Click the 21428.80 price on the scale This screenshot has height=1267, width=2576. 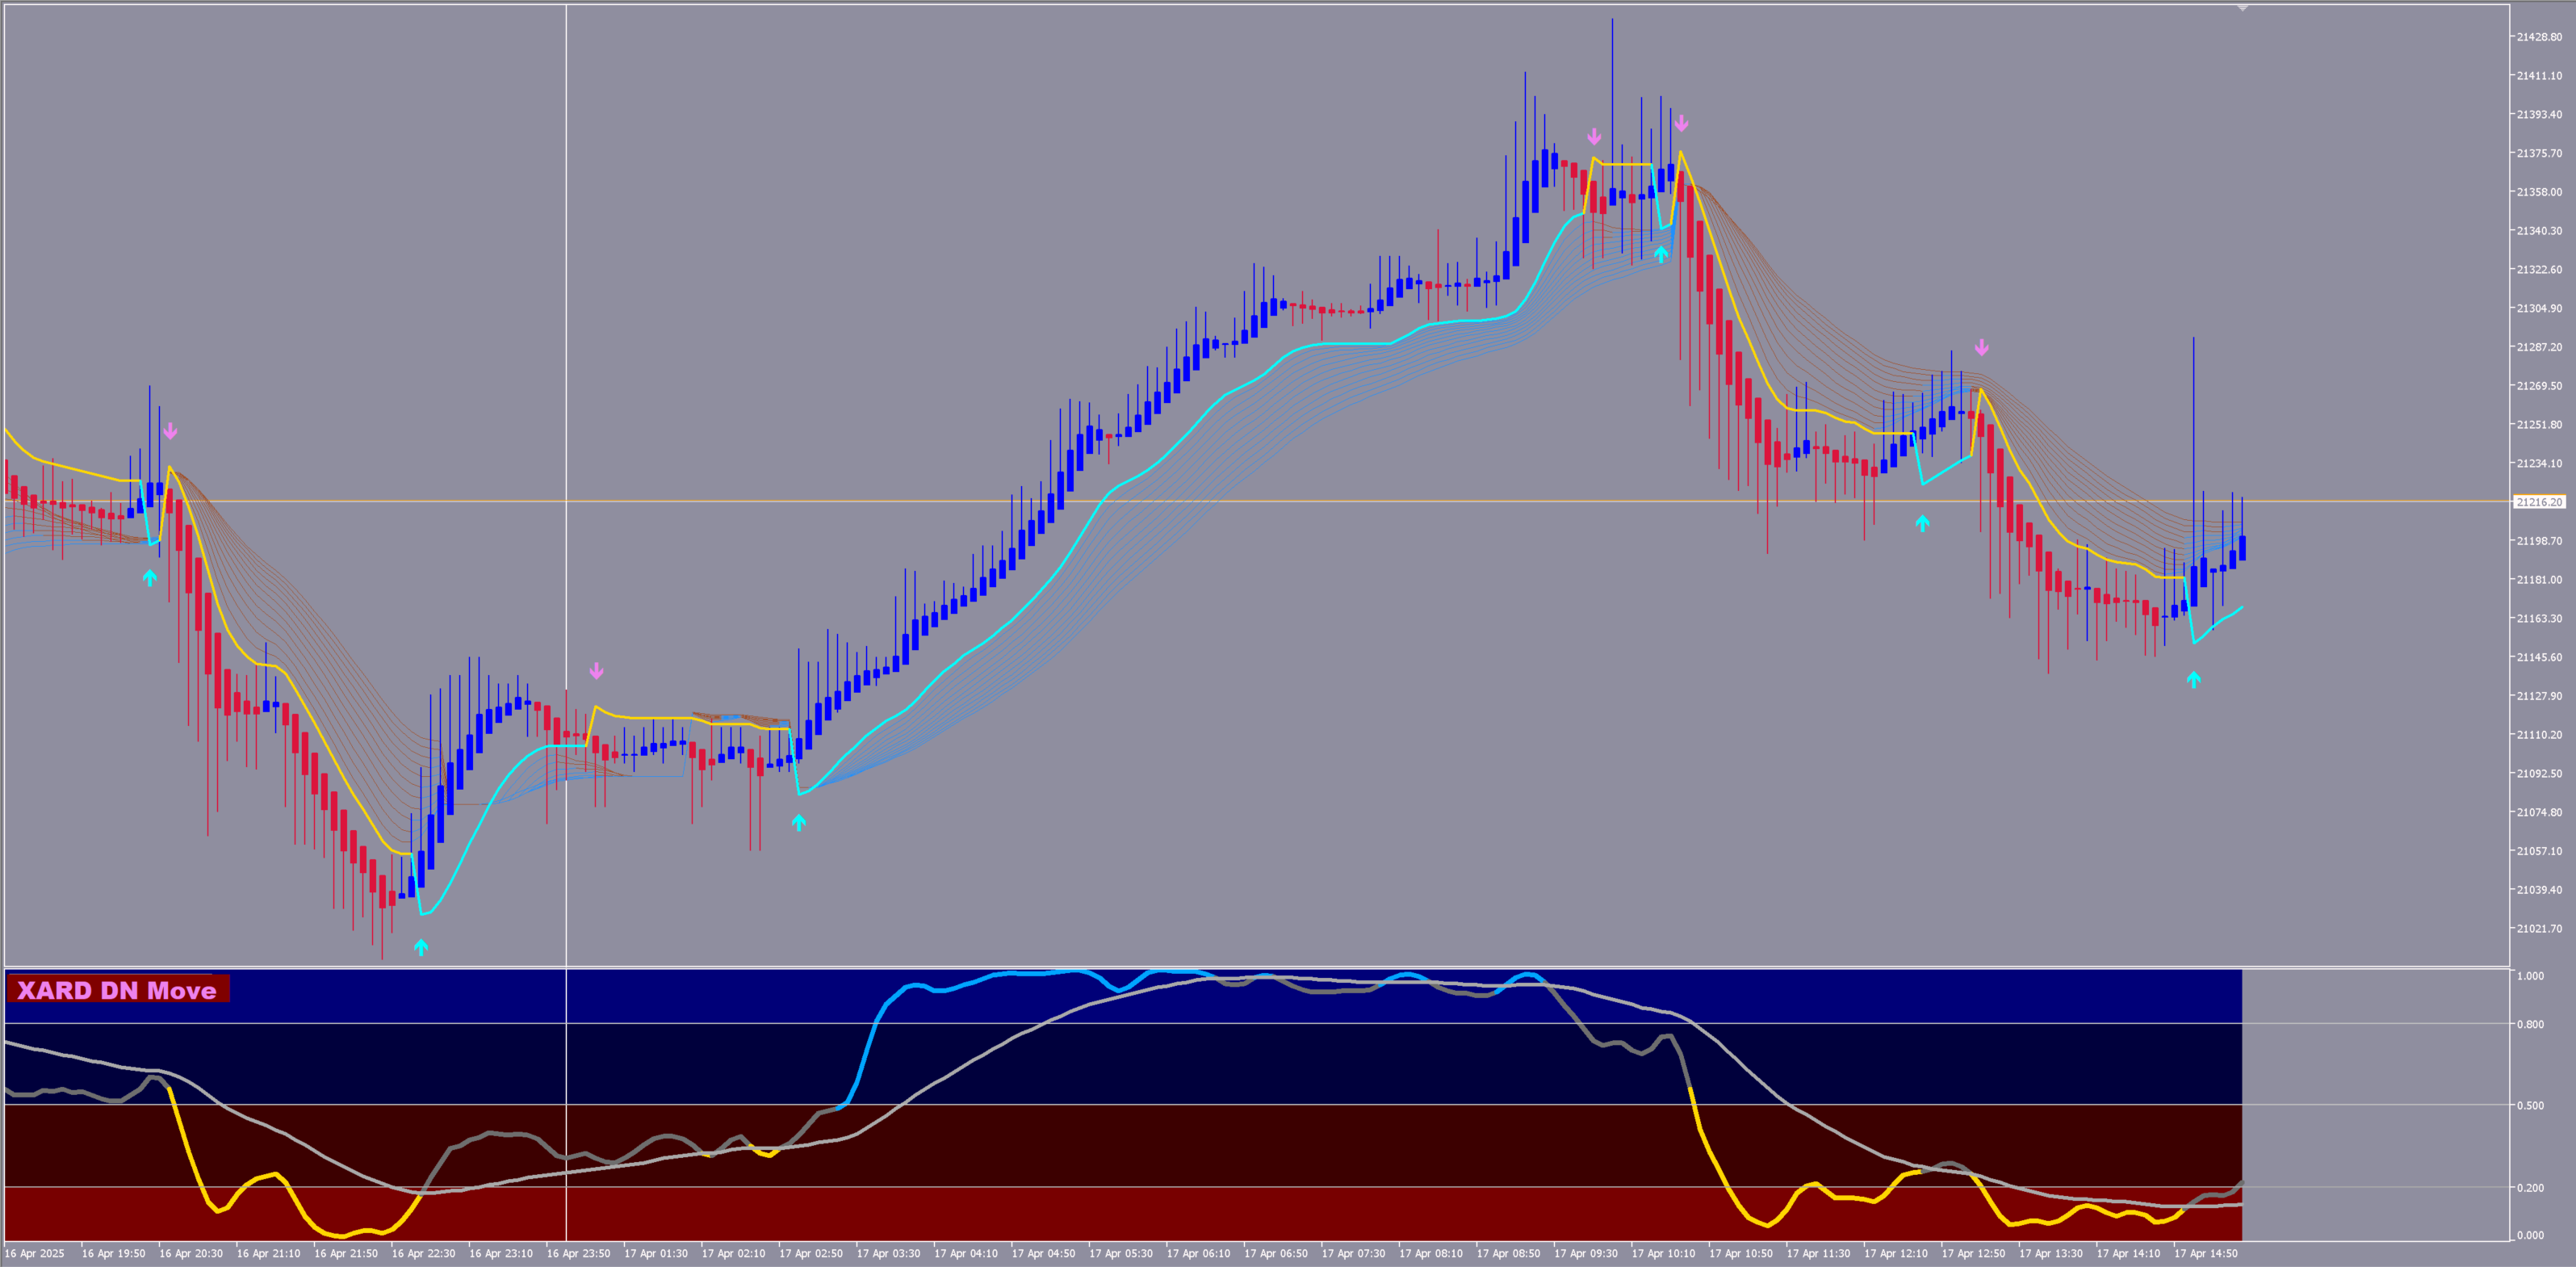click(2539, 37)
